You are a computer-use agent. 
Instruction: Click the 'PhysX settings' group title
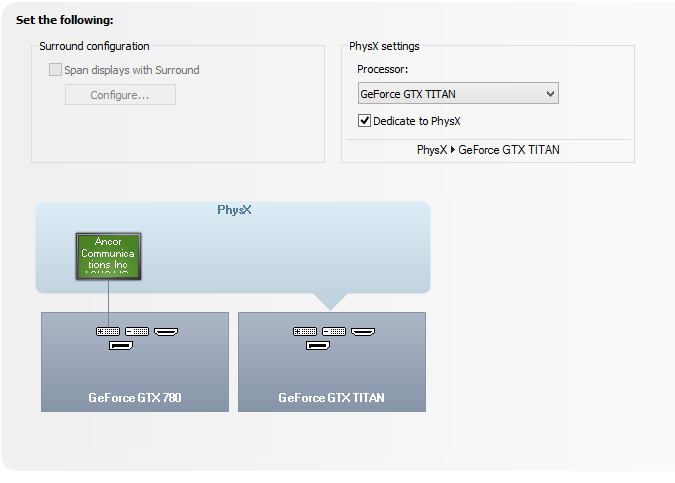pos(384,46)
